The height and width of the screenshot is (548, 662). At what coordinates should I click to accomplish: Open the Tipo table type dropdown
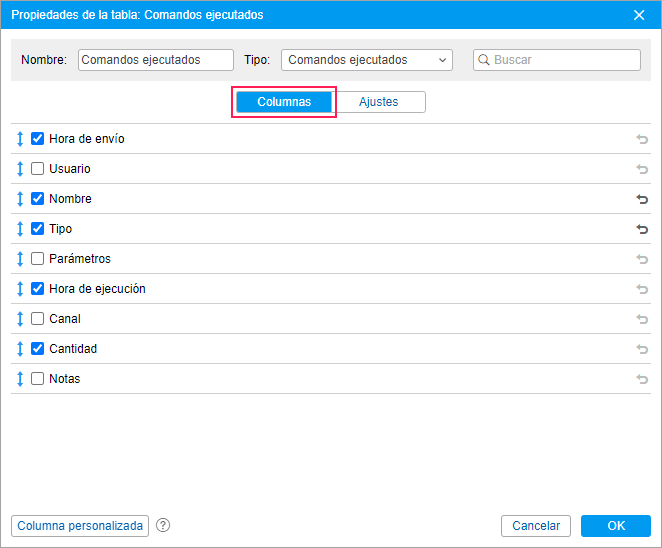[x=367, y=60]
